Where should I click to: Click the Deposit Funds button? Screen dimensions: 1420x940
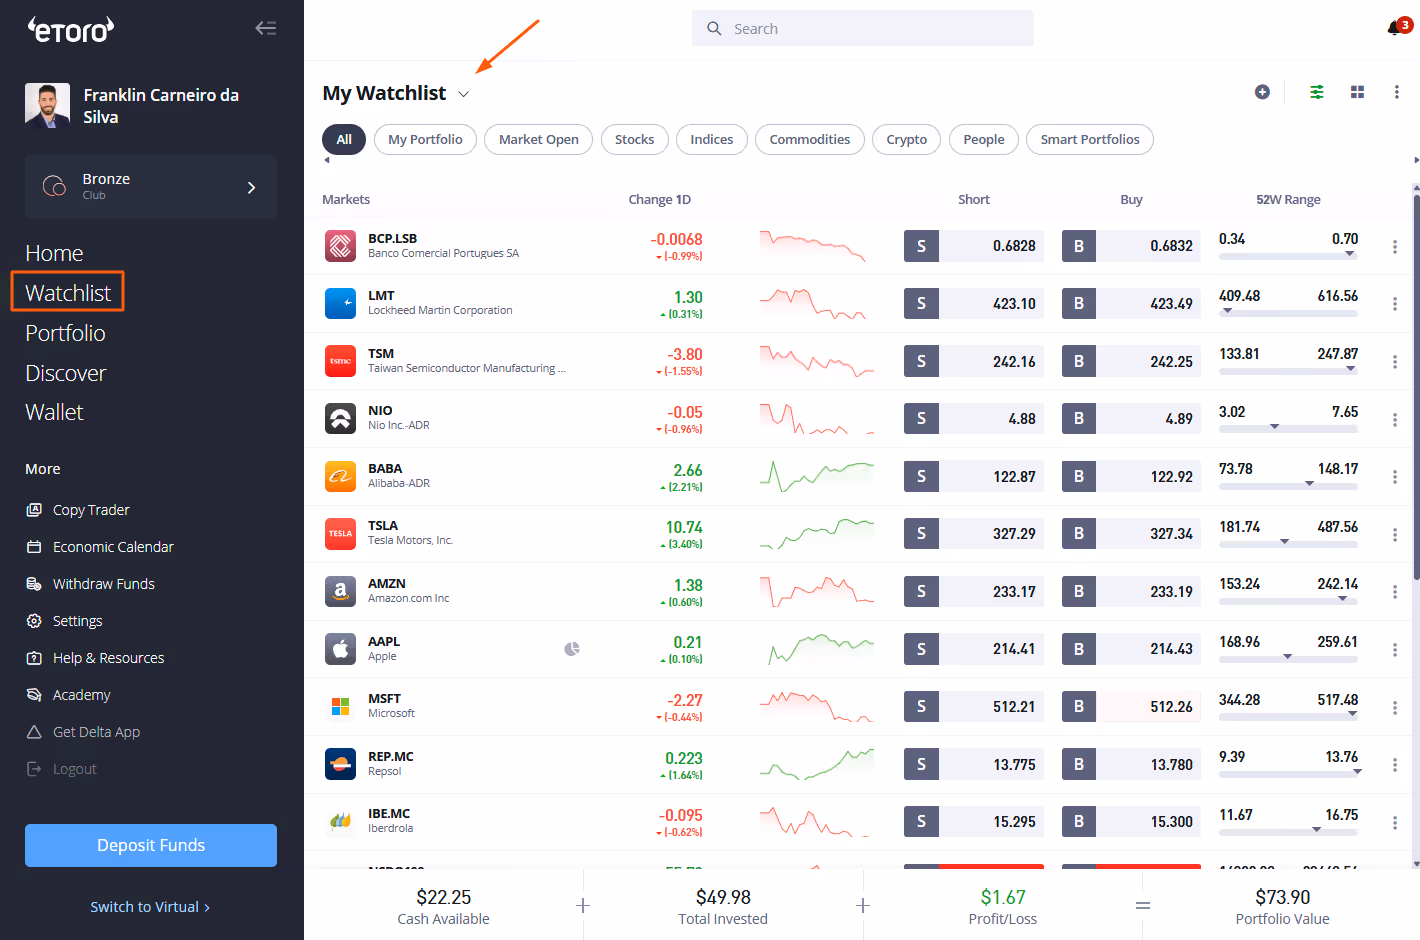151,845
